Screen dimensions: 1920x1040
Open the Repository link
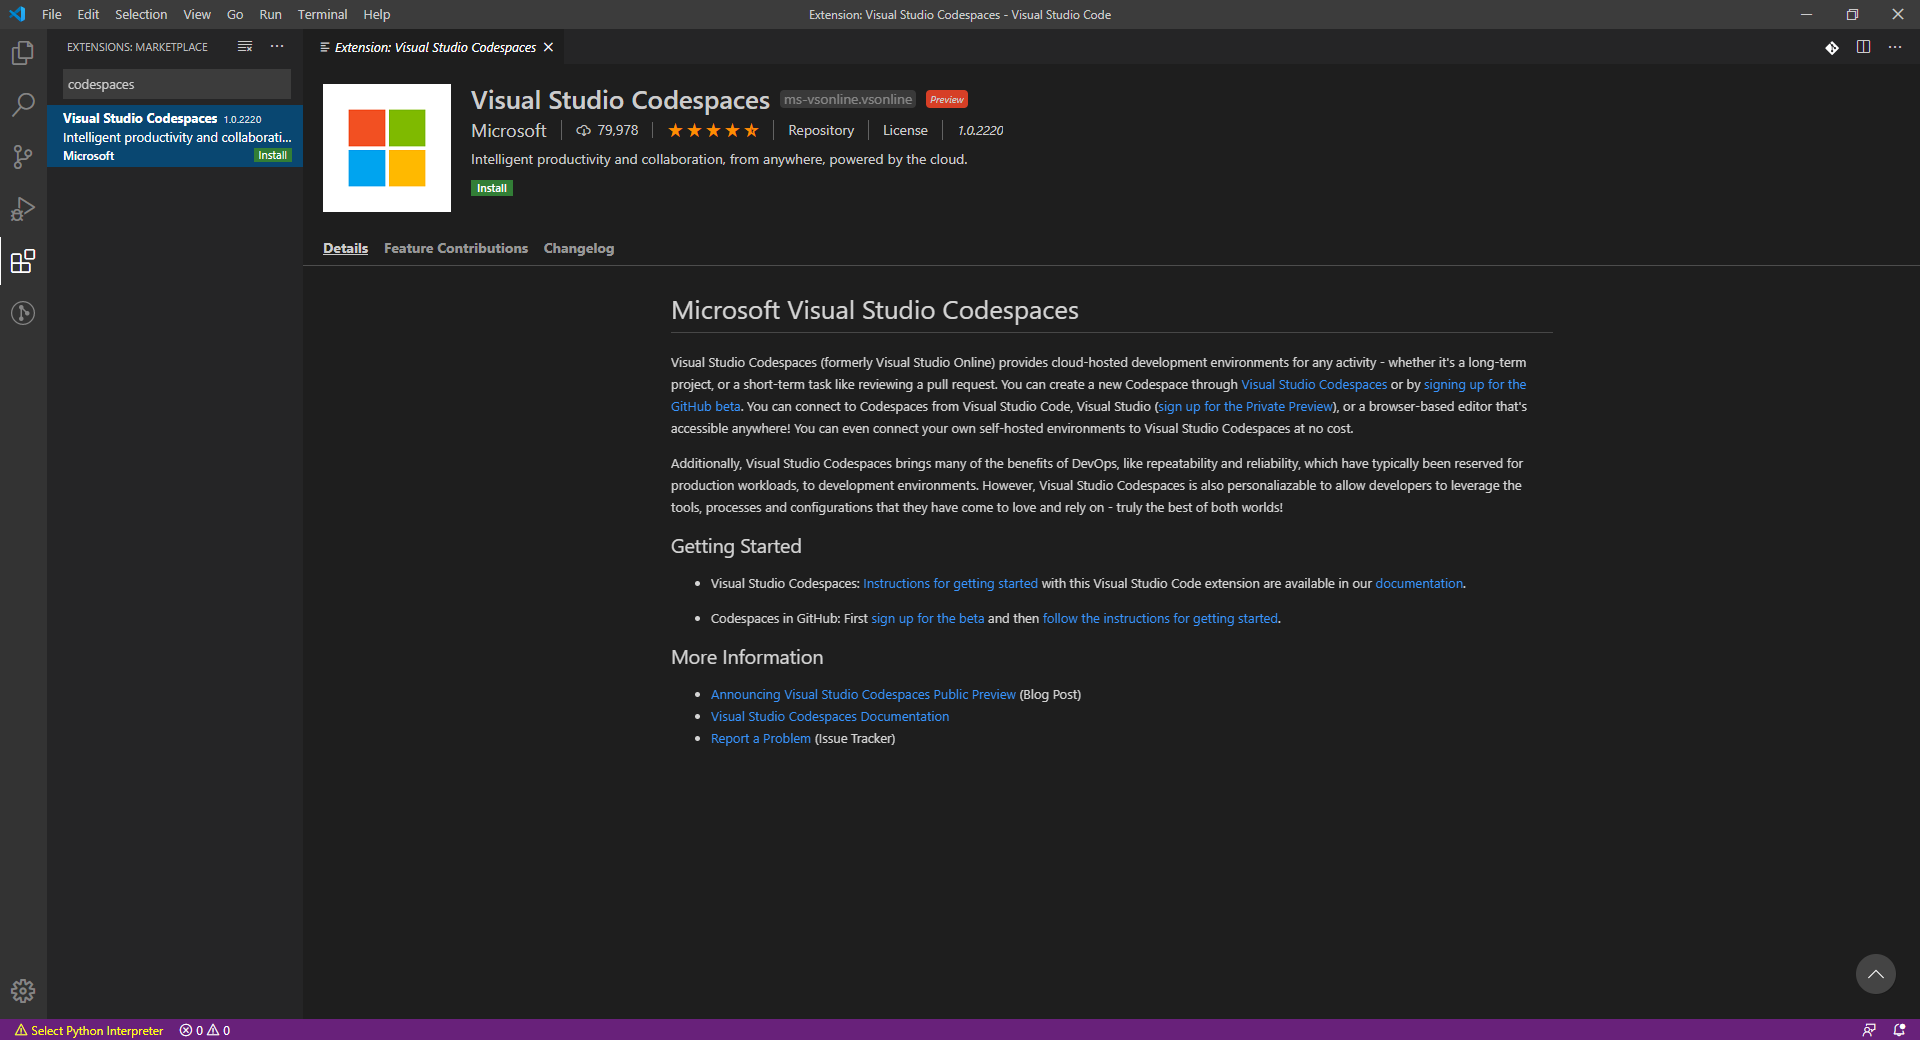coord(821,130)
